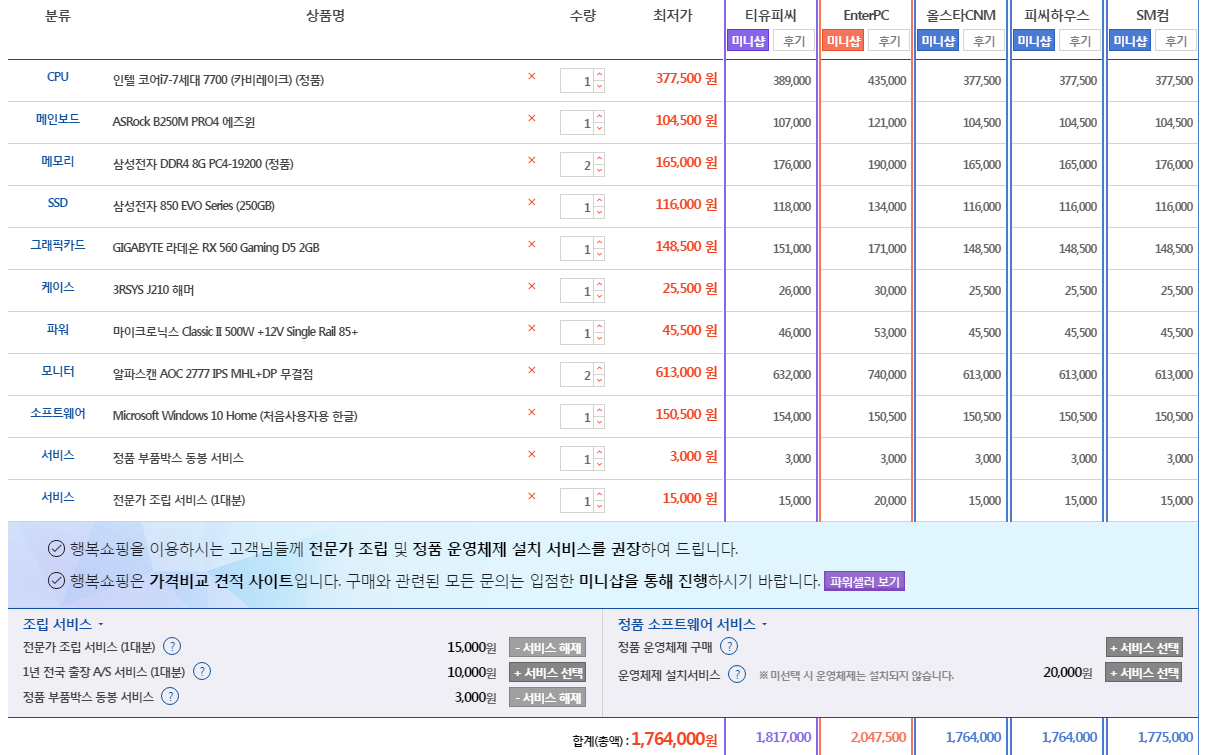This screenshot has width=1211, height=755.
Task: Open 티유피씨 미니샵 tab
Action: pos(748,41)
